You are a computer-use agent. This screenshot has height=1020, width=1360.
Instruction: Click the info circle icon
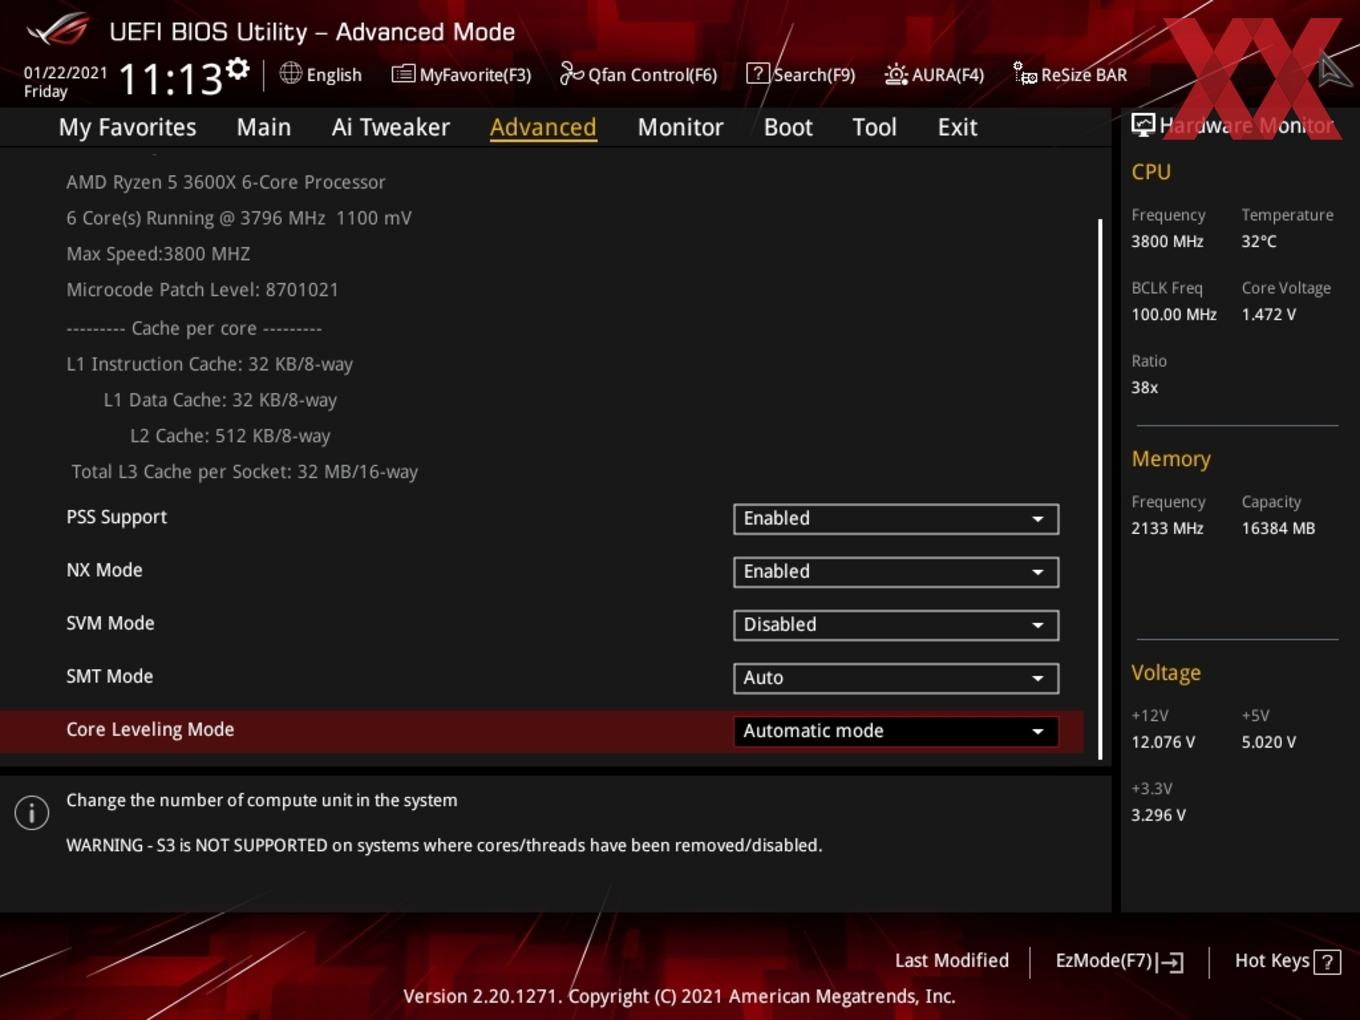click(32, 813)
